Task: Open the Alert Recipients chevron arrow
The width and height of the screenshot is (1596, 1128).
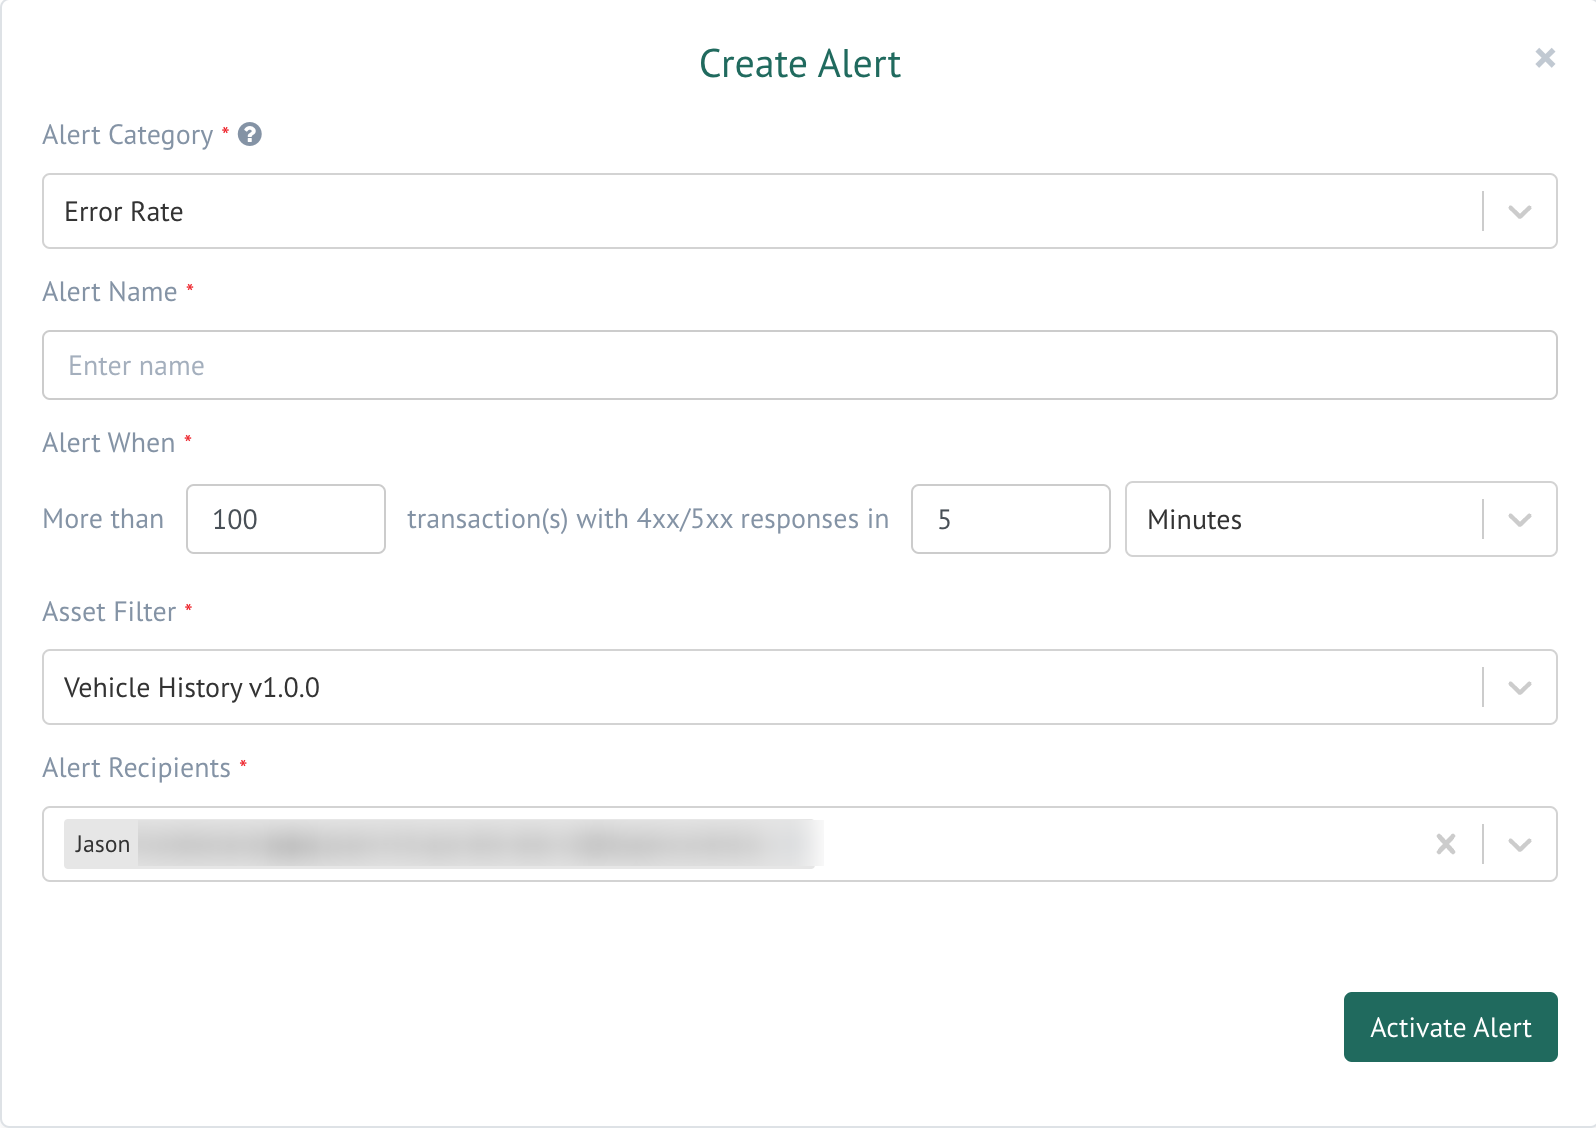Action: tap(1519, 844)
